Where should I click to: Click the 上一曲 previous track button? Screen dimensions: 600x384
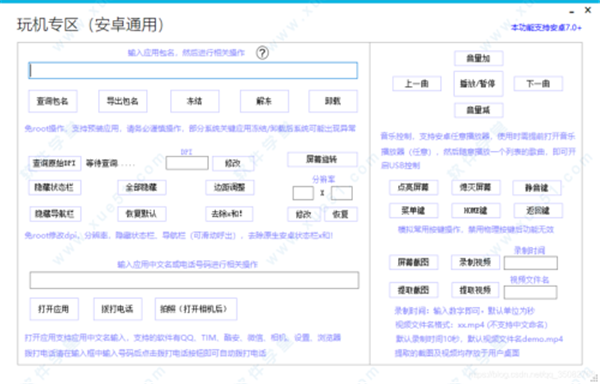(417, 84)
